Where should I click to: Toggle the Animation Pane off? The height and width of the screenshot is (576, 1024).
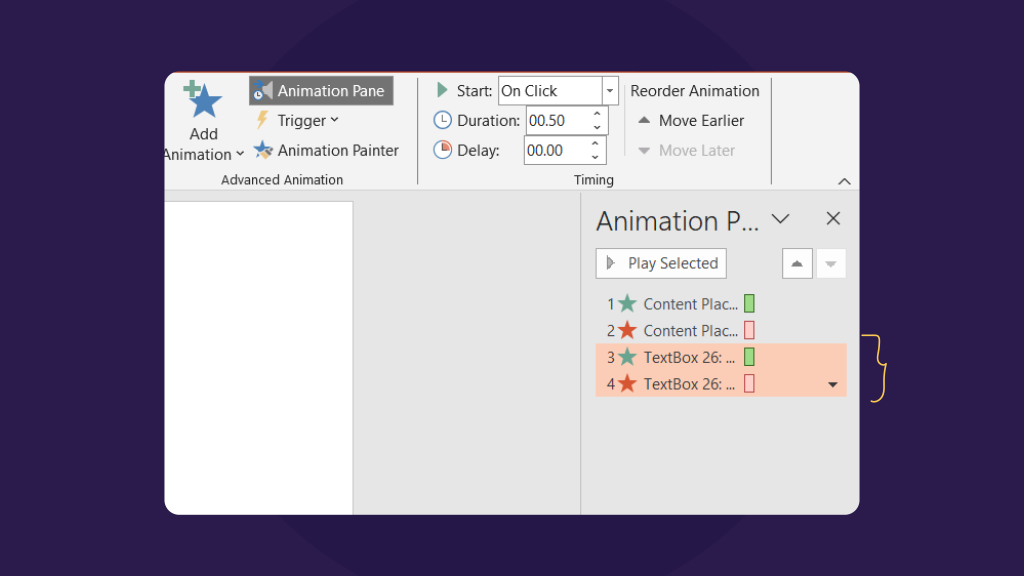(320, 90)
